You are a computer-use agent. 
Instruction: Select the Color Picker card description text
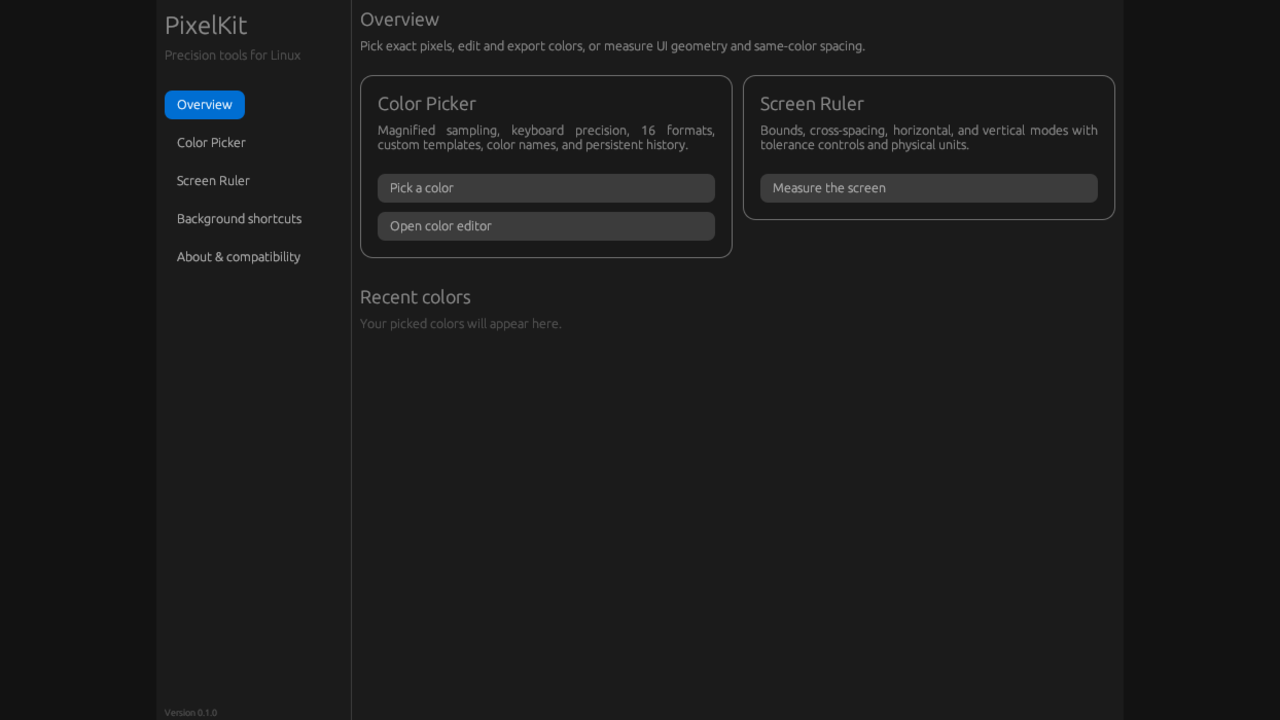coord(546,138)
